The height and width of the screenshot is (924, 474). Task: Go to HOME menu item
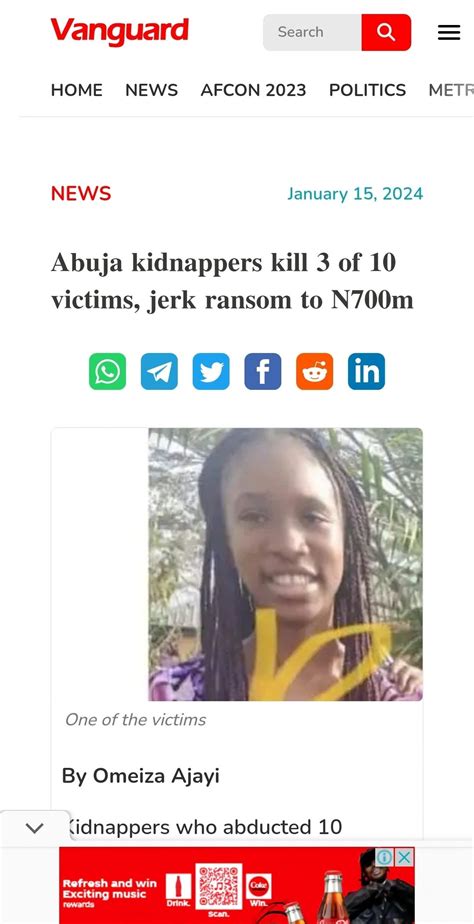pos(77,90)
